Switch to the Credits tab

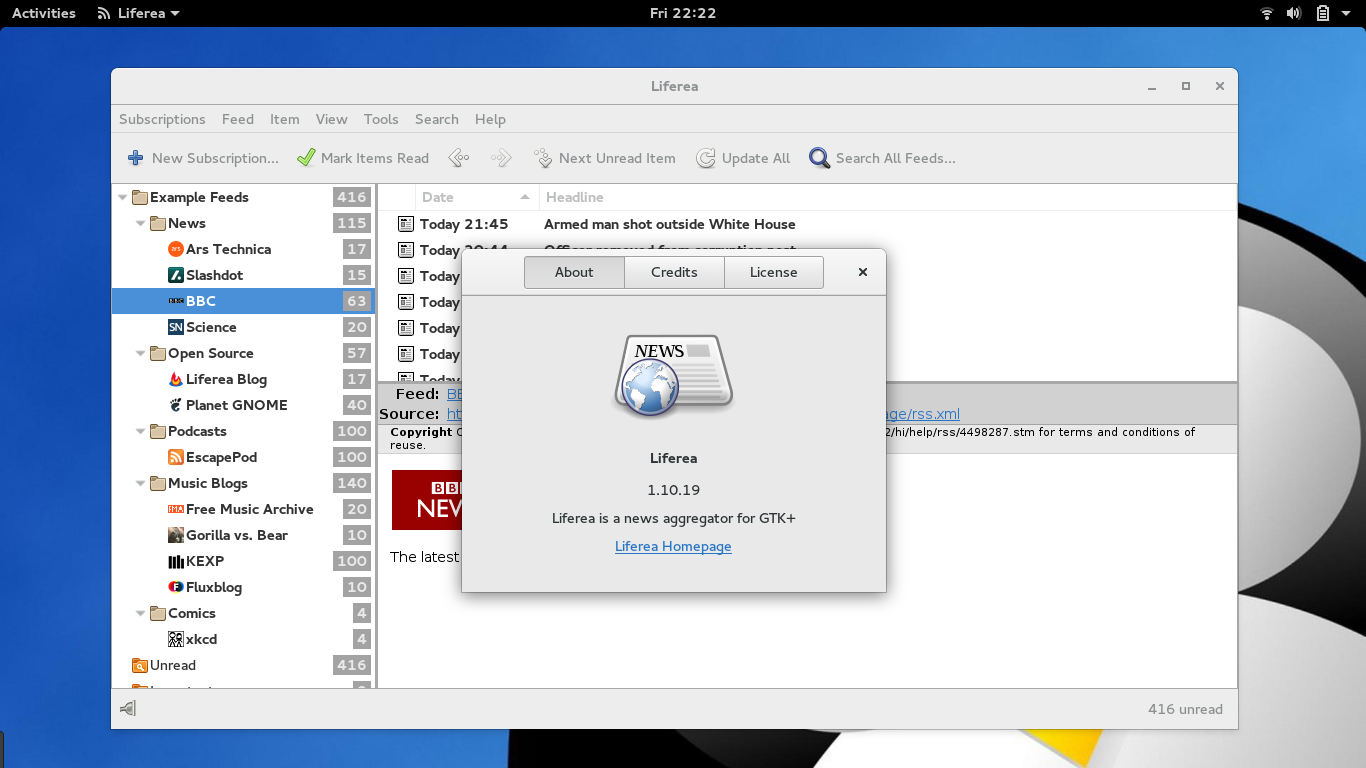[674, 272]
